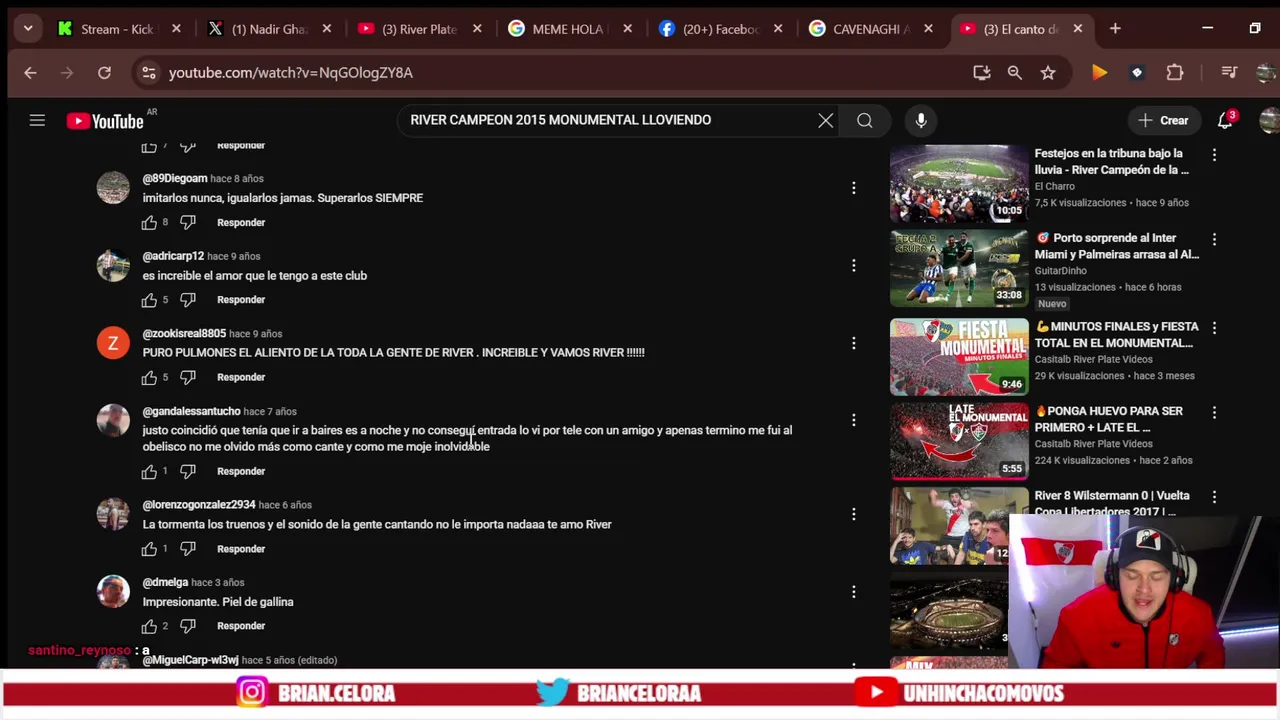Like the comment by @adricarp12
The height and width of the screenshot is (720, 1280).
[149, 300]
